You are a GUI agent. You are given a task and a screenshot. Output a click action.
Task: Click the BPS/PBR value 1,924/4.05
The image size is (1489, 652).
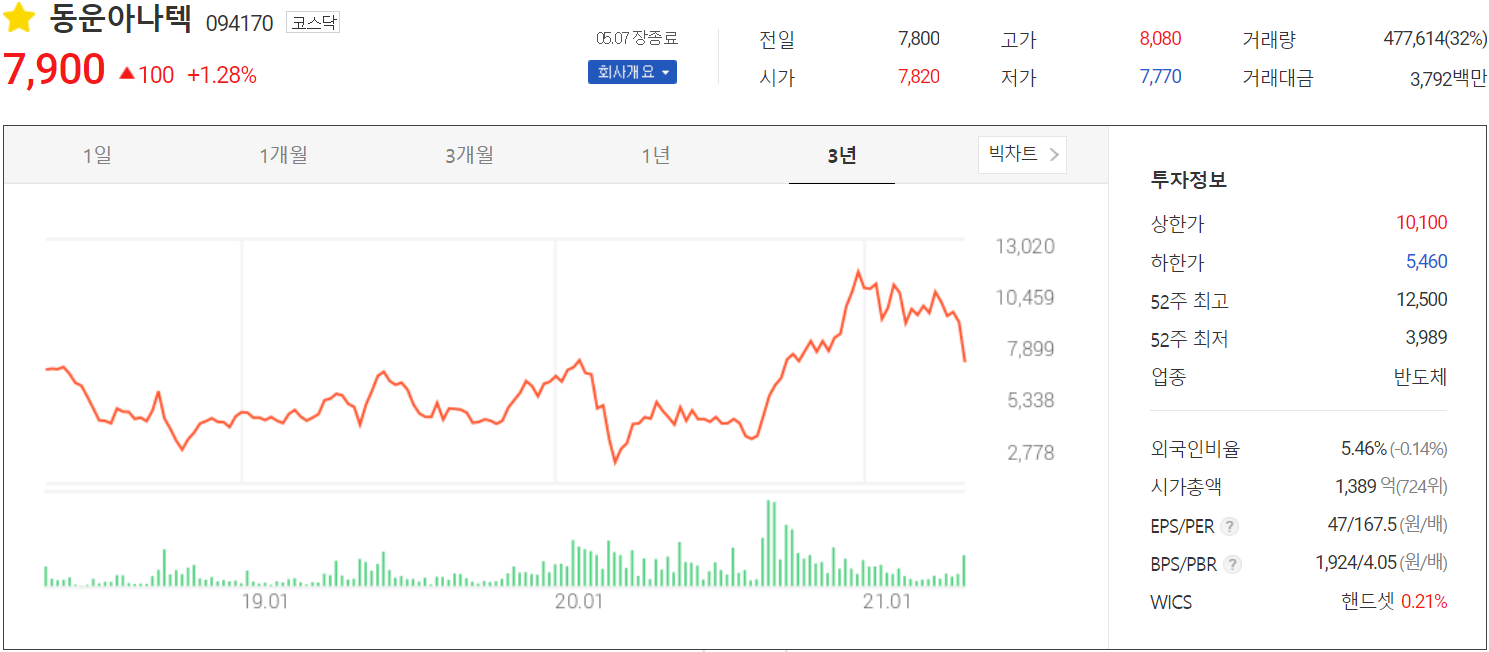[1356, 563]
